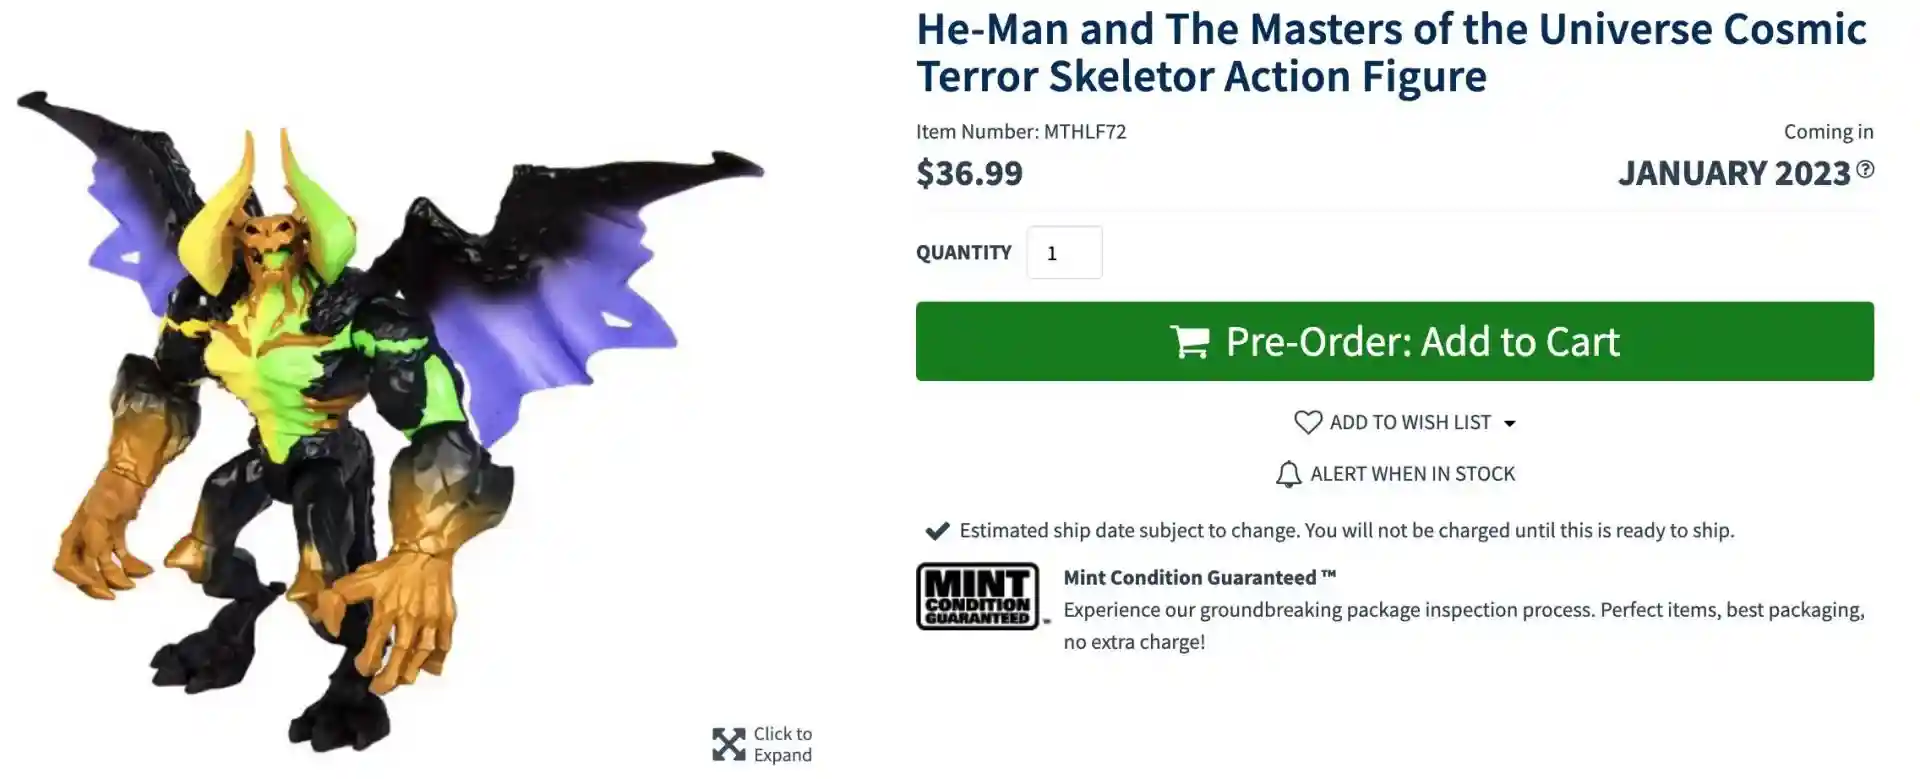
Task: Click the checkmark icon beside estimated ship date
Action: point(937,531)
